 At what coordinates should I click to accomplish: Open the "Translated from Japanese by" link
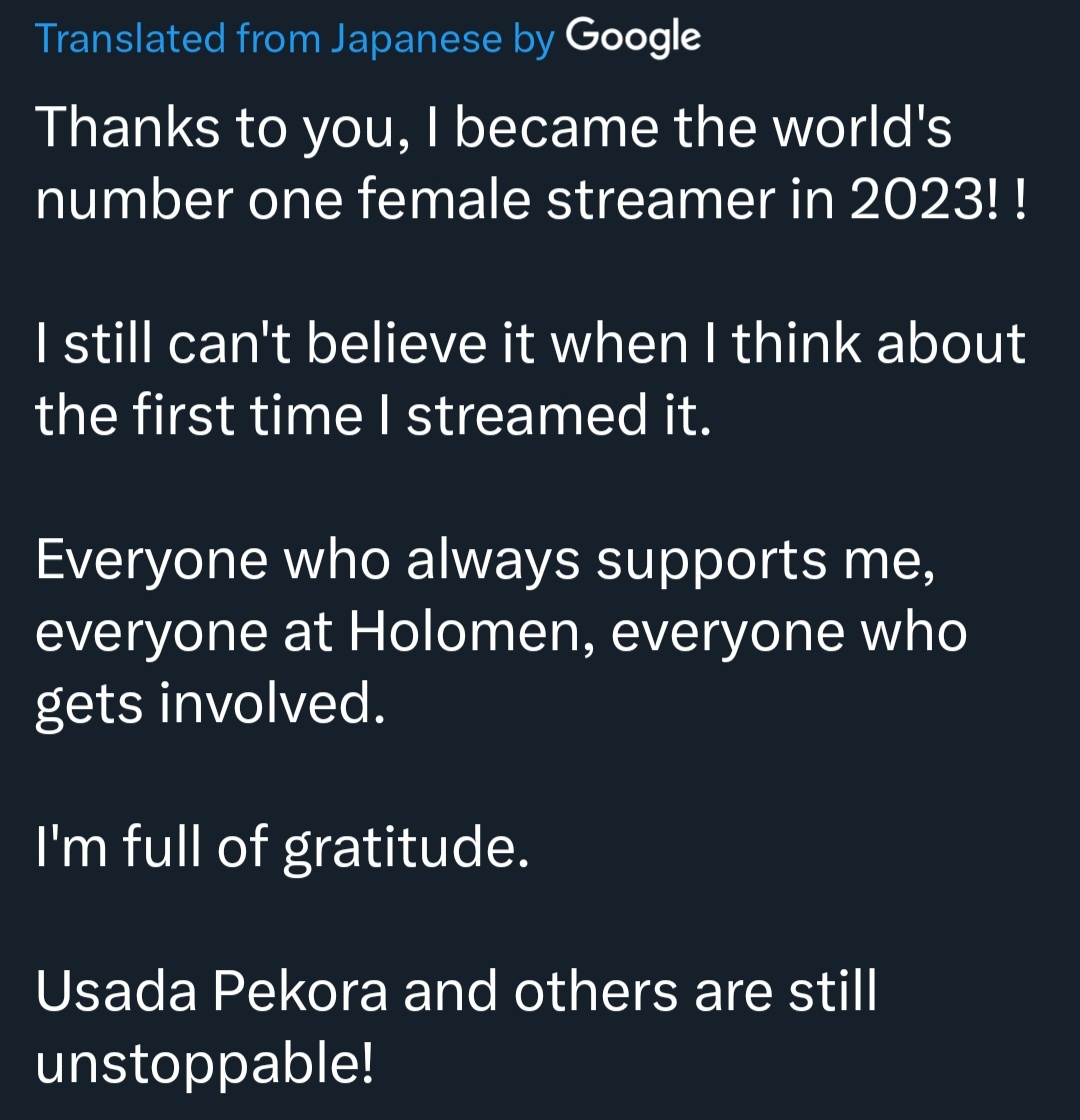click(294, 39)
